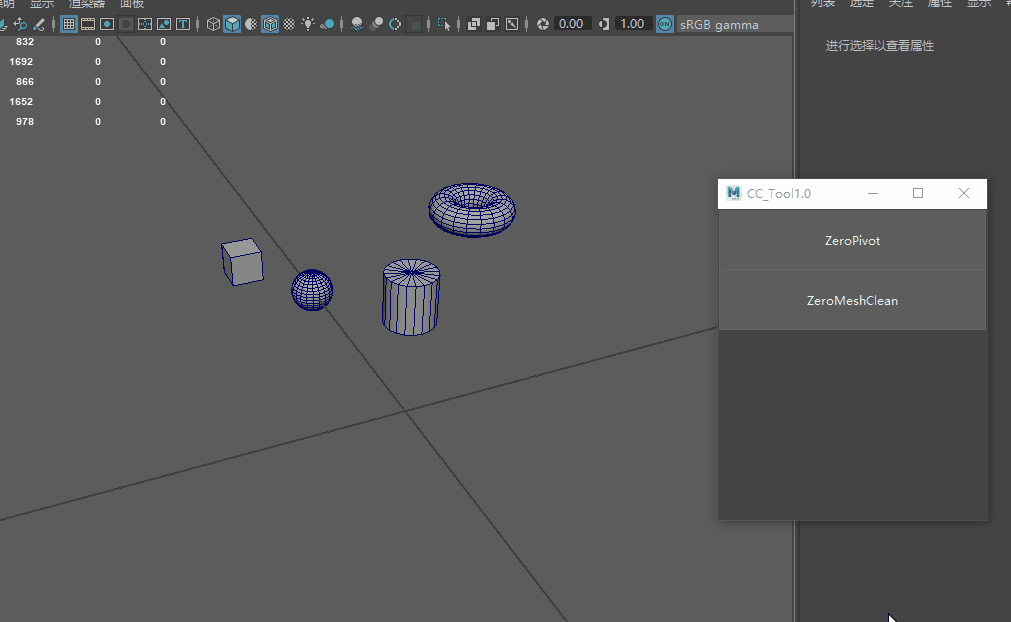Open the 渲染器 viewport menu
Image resolution: width=1011 pixels, height=622 pixels.
coord(86,4)
